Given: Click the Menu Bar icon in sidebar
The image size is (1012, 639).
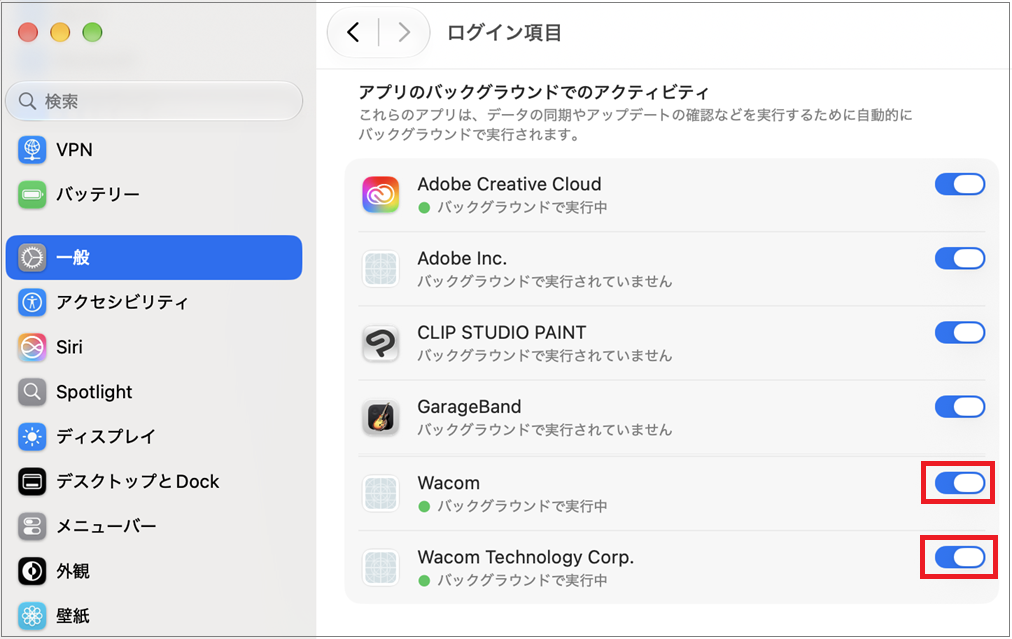Looking at the screenshot, I should (32, 526).
